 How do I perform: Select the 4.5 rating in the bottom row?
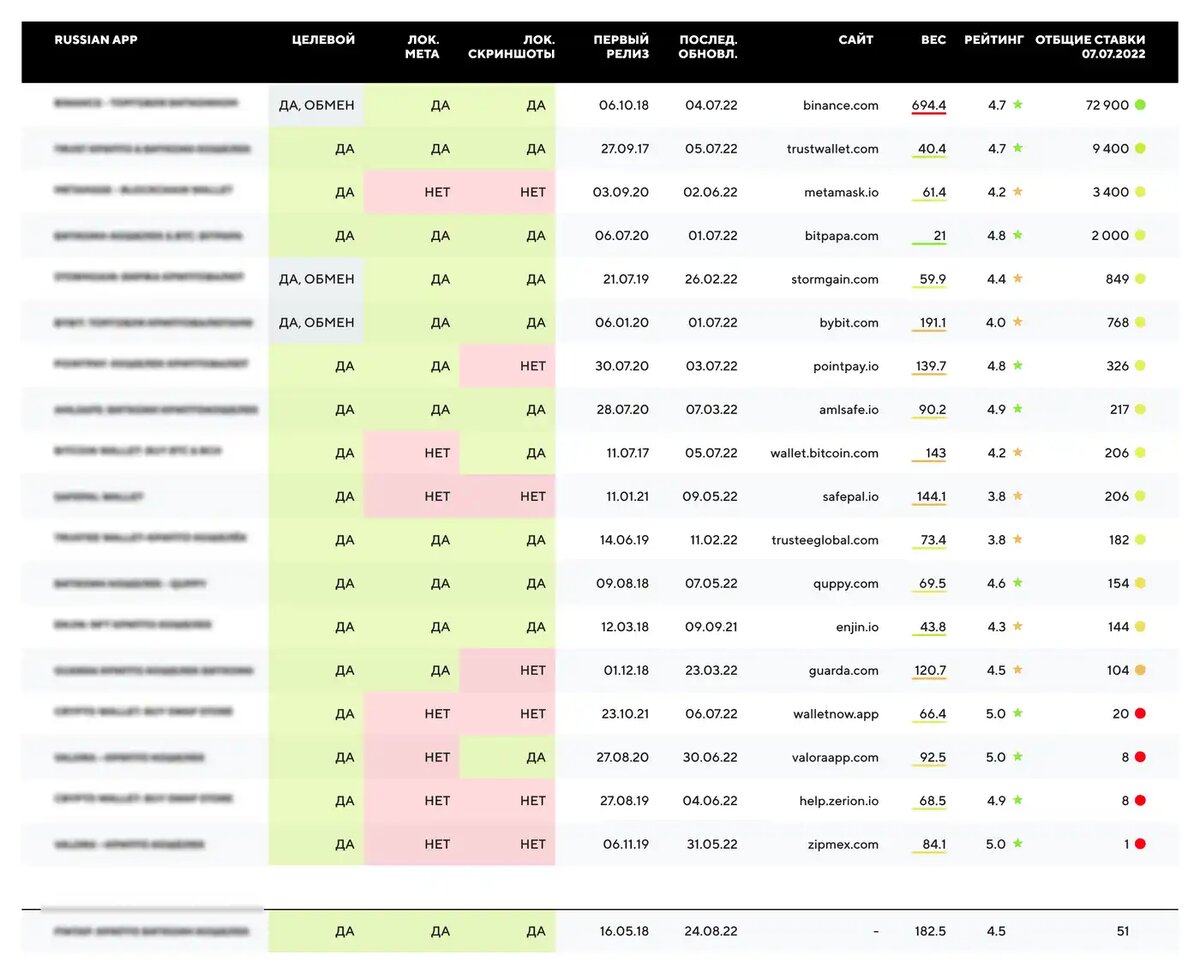(996, 931)
